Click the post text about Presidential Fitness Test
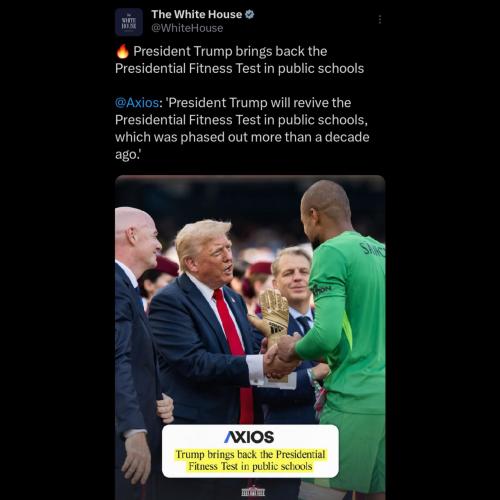The height and width of the screenshot is (500, 500). tap(239, 60)
